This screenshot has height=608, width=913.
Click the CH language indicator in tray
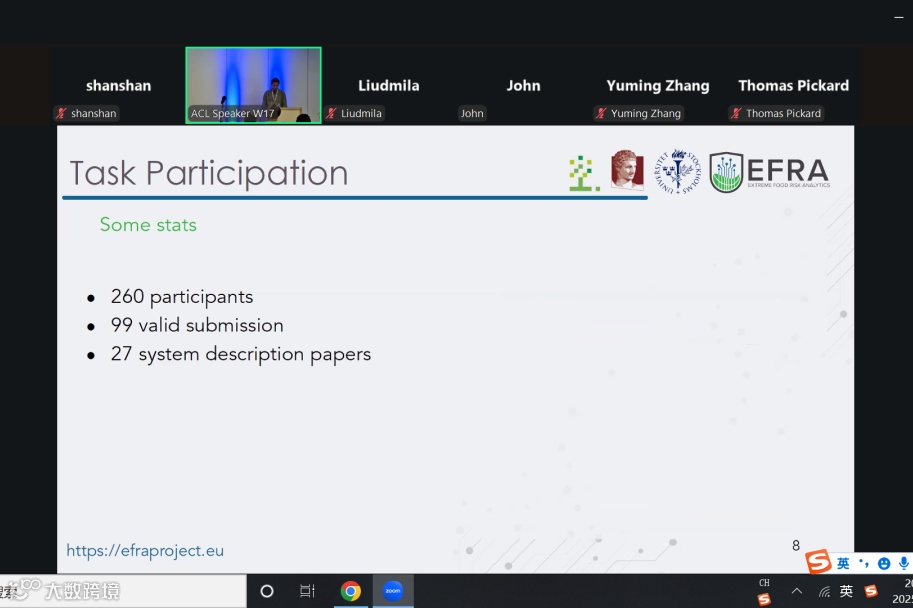tap(764, 582)
